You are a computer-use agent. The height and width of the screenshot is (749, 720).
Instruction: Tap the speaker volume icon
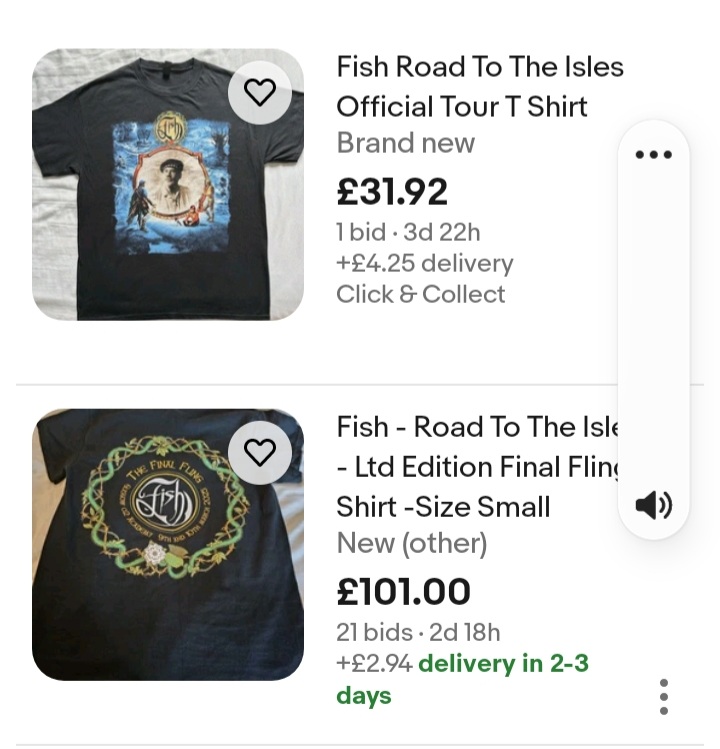pos(654,505)
